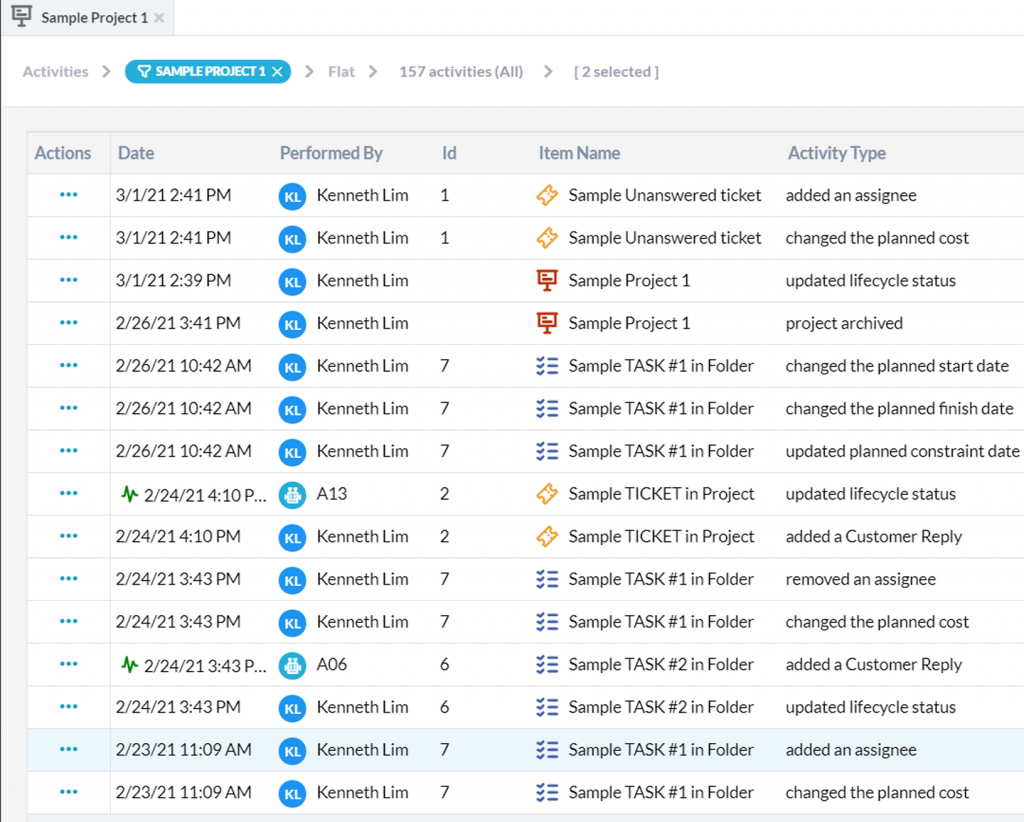1024x822 pixels.
Task: Sort by the Activity Type column header
Action: (836, 153)
